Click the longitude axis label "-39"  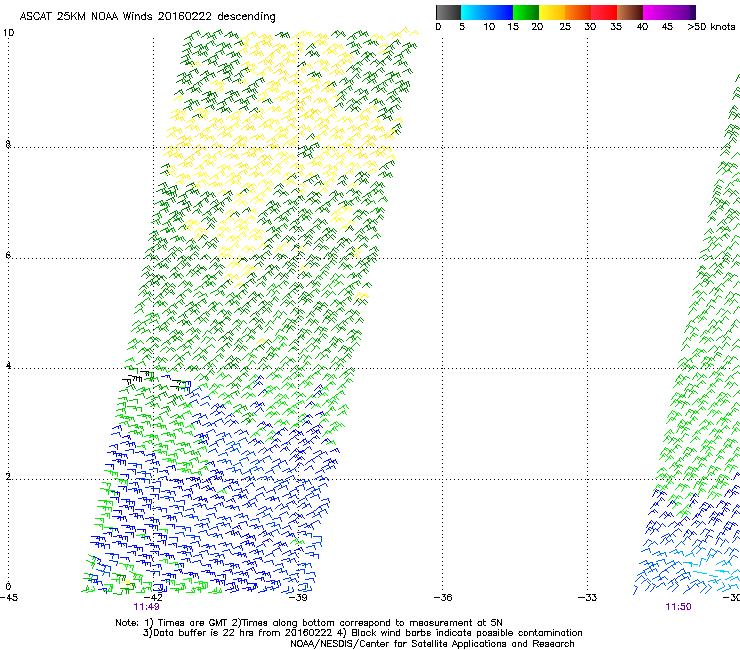[298, 598]
